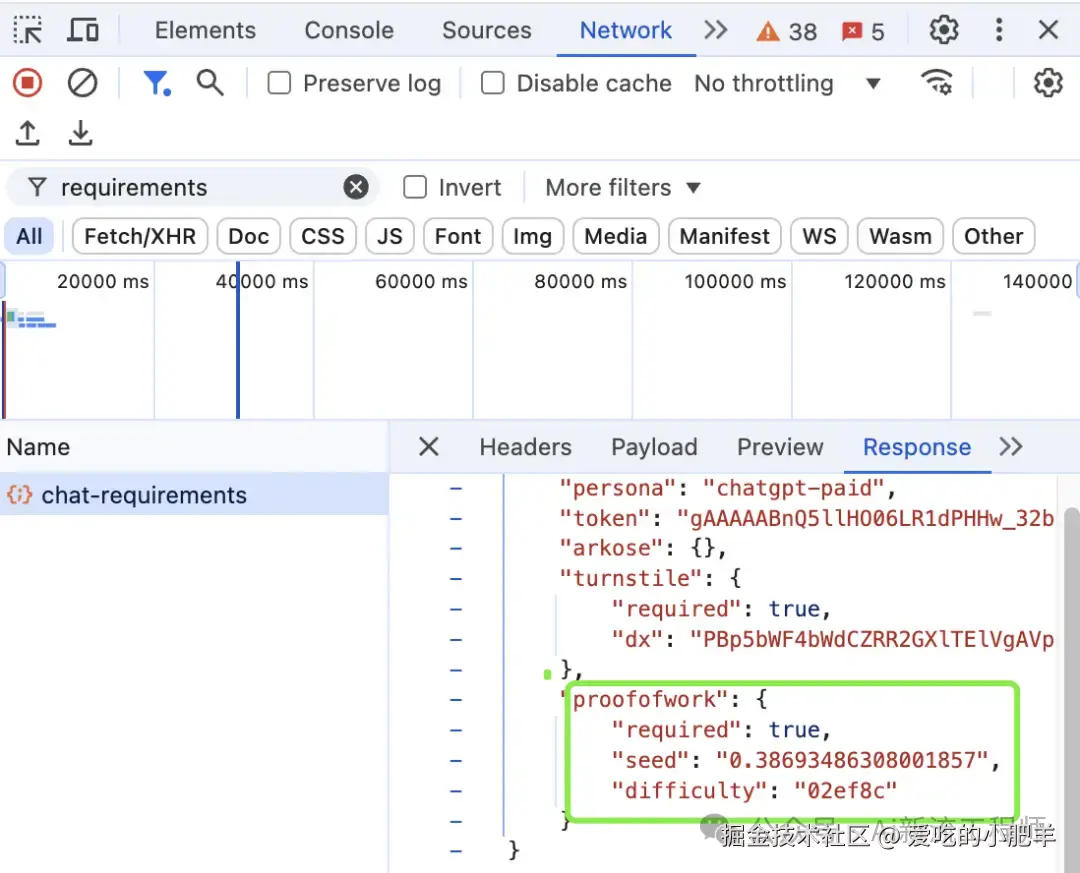Toggle the network filter funnel icon
Image resolution: width=1080 pixels, height=873 pixels.
(x=156, y=83)
